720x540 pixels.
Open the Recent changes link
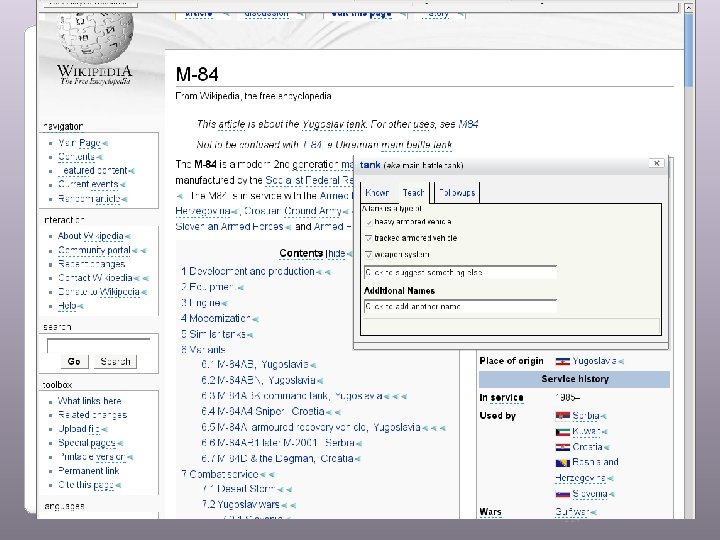tap(91, 264)
